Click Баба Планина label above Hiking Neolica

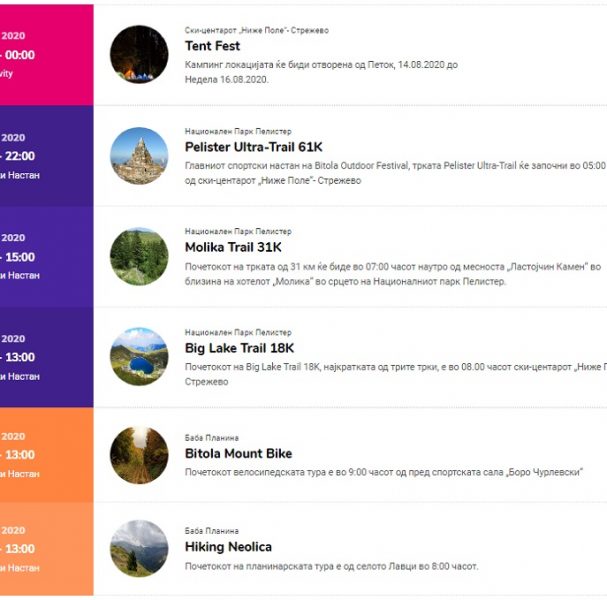(x=212, y=531)
